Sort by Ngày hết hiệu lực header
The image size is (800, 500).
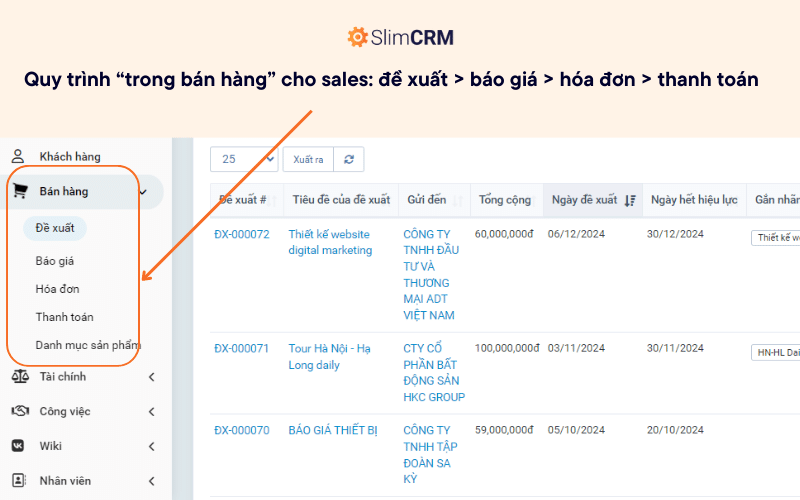click(694, 200)
